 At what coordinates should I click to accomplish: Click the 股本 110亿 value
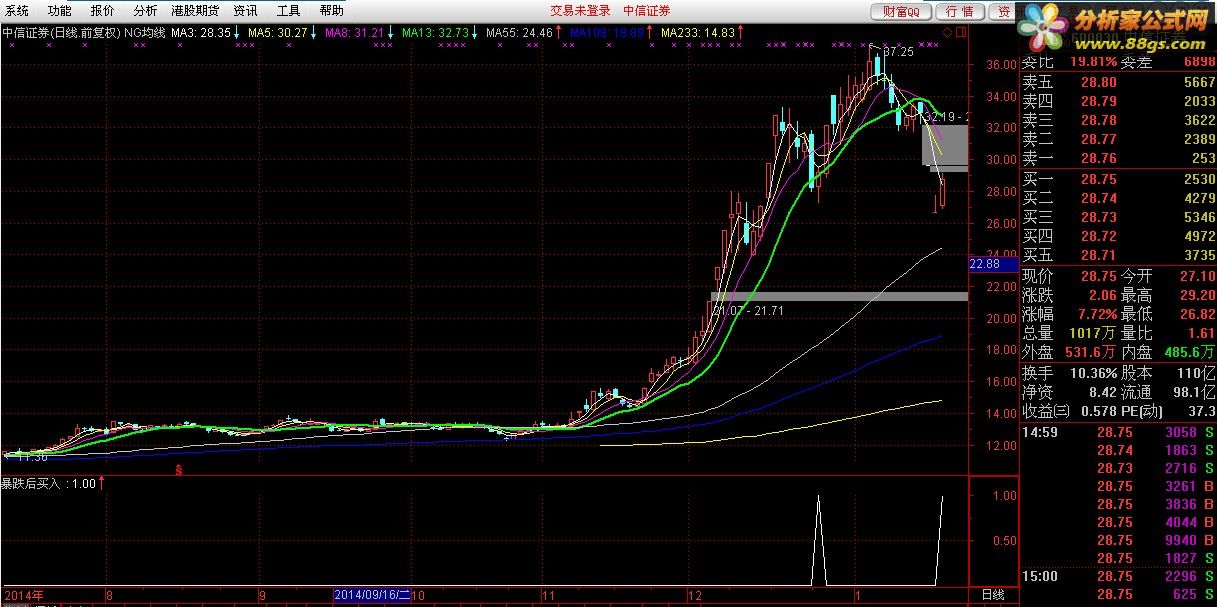tap(1196, 372)
